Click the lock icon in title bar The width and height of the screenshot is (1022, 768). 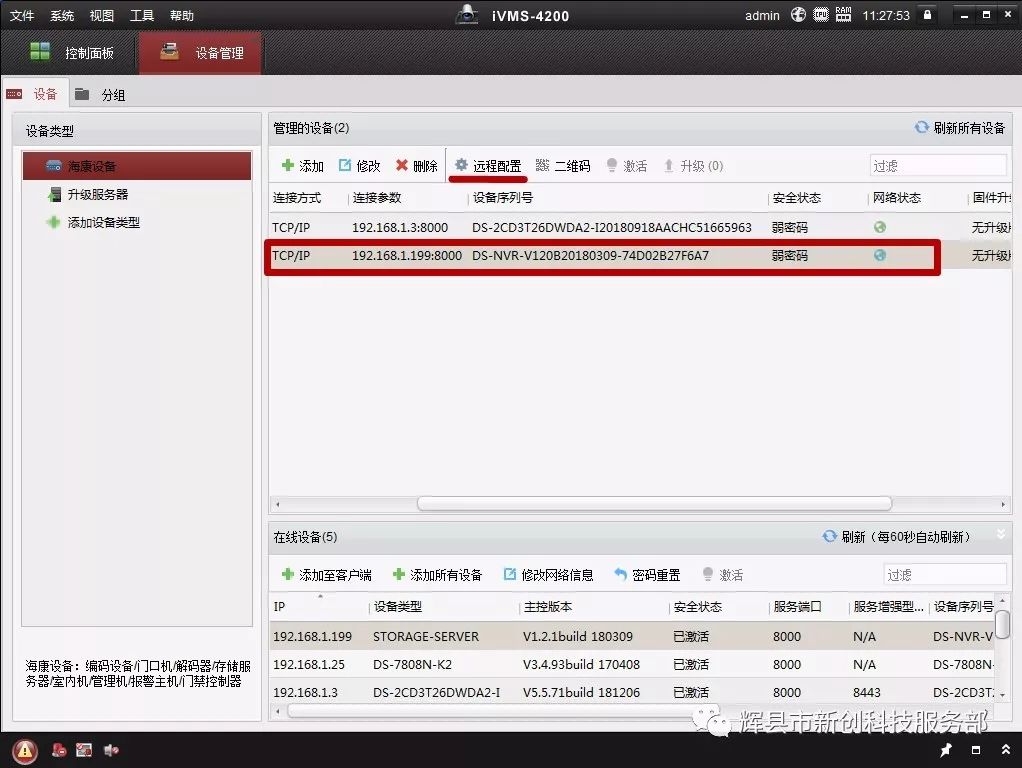[927, 14]
